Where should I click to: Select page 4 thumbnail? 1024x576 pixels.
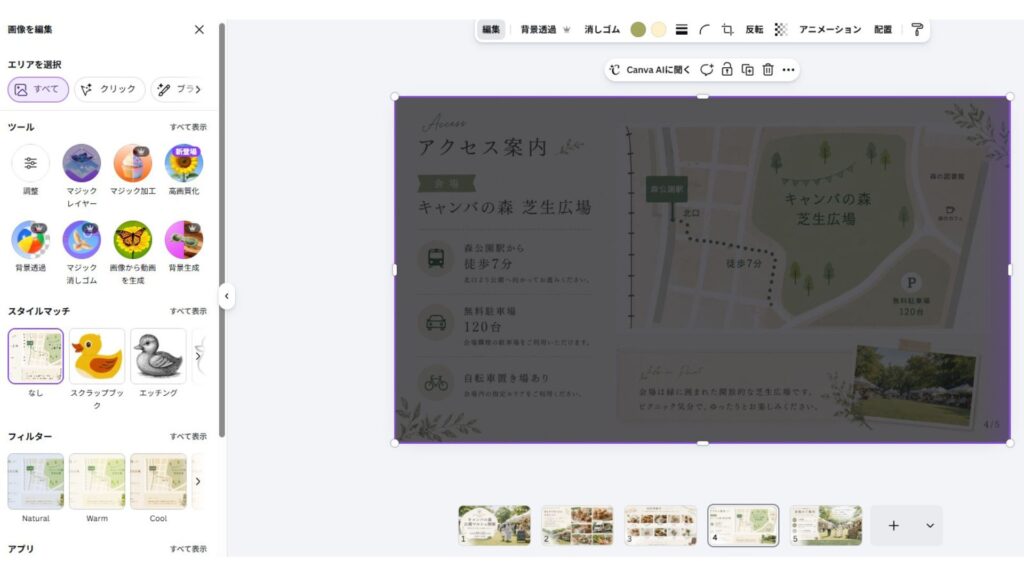[743, 525]
